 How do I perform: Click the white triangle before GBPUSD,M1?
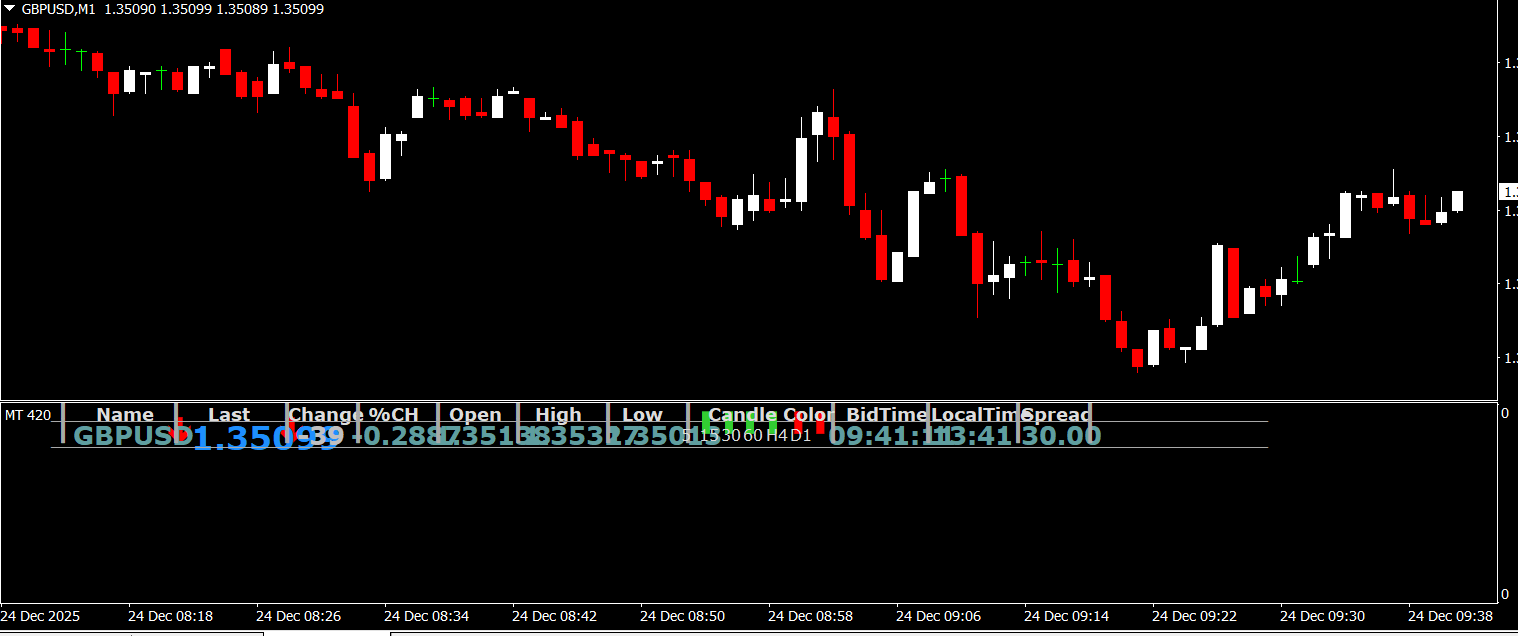[10, 9]
